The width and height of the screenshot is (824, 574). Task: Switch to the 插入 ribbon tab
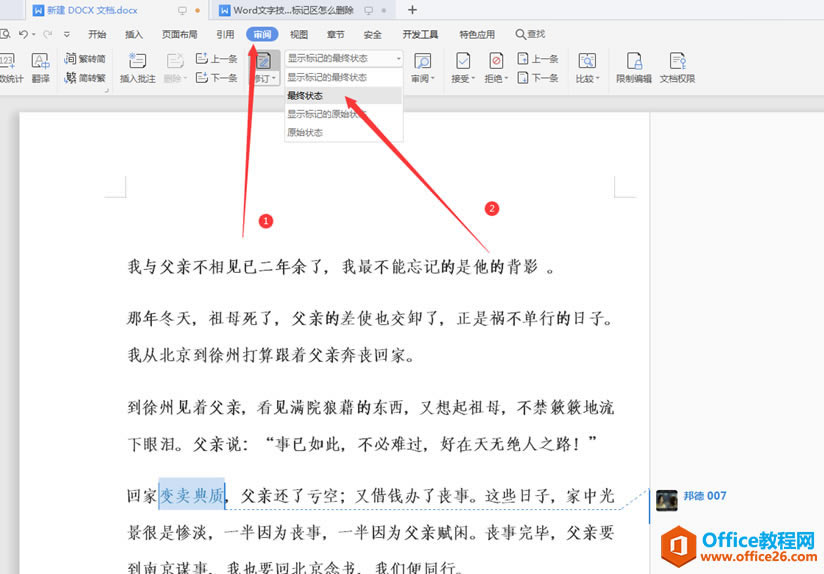point(134,34)
